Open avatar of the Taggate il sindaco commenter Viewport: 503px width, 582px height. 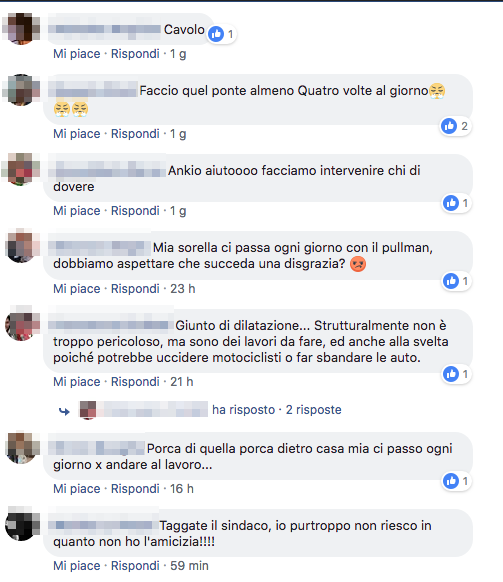[22, 524]
